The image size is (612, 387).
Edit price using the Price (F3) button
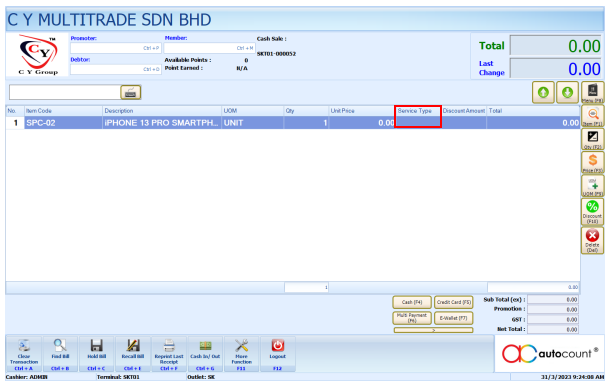pos(592,163)
